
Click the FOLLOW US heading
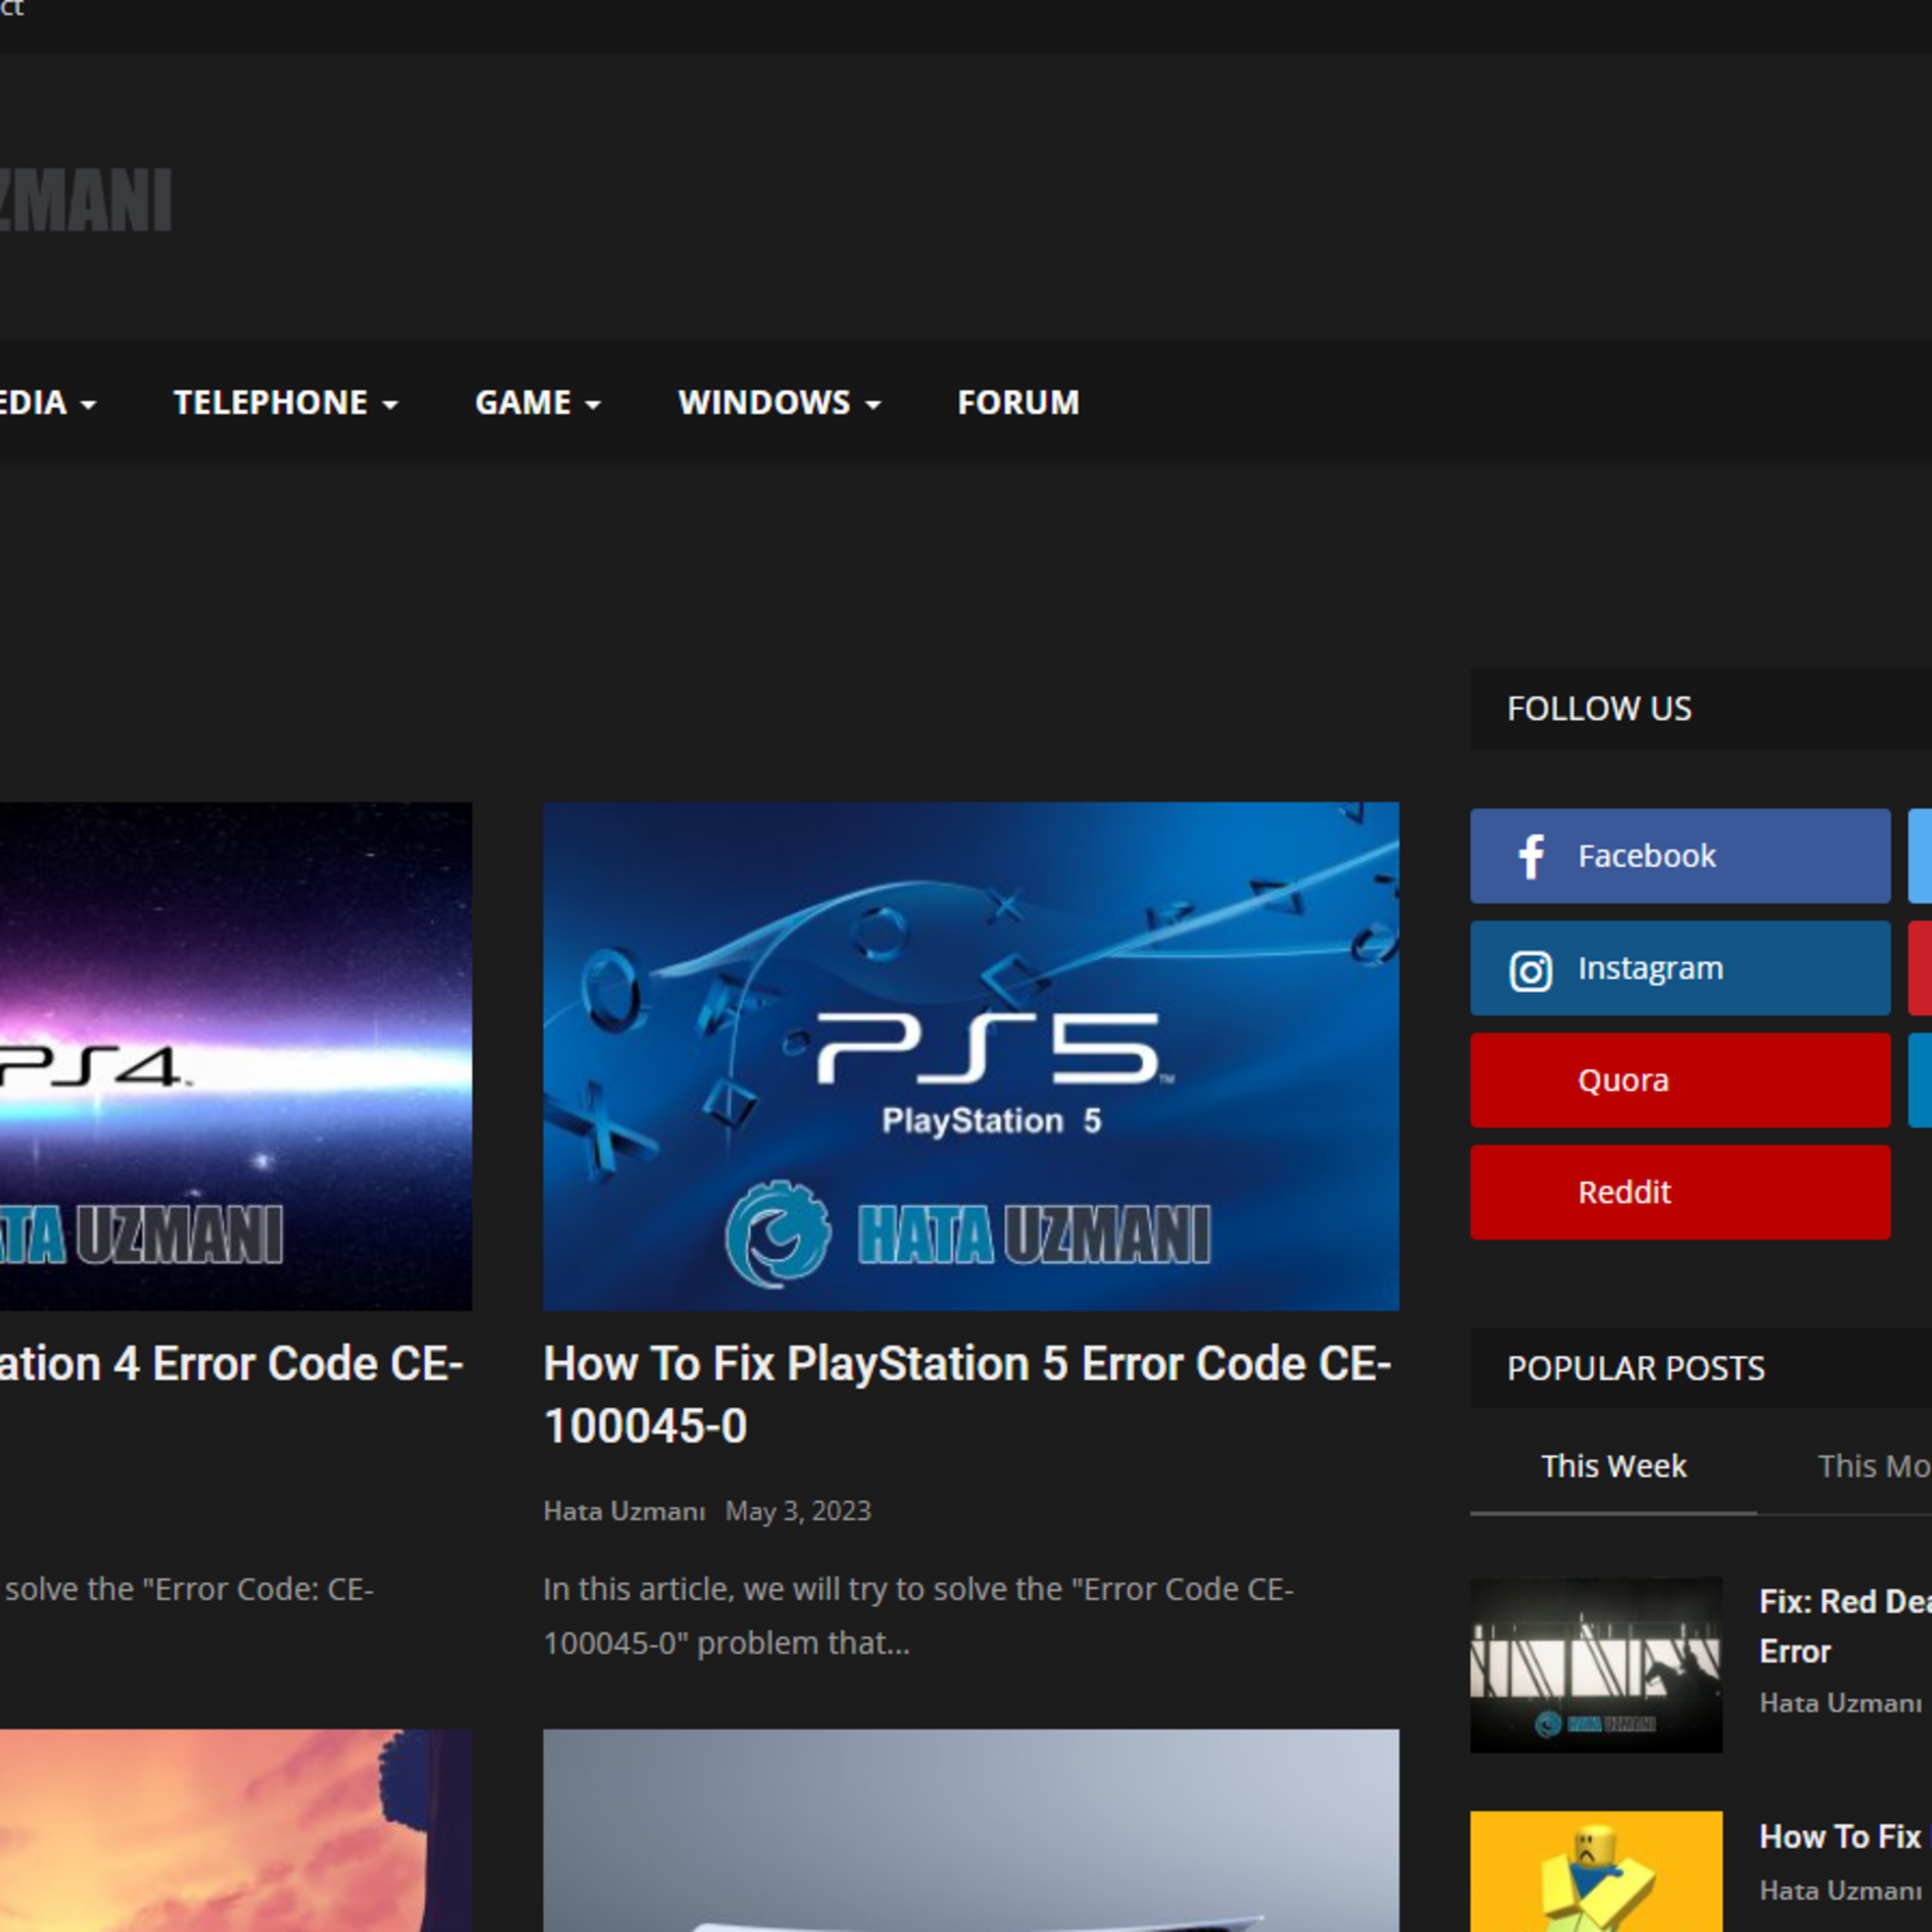click(x=1599, y=709)
